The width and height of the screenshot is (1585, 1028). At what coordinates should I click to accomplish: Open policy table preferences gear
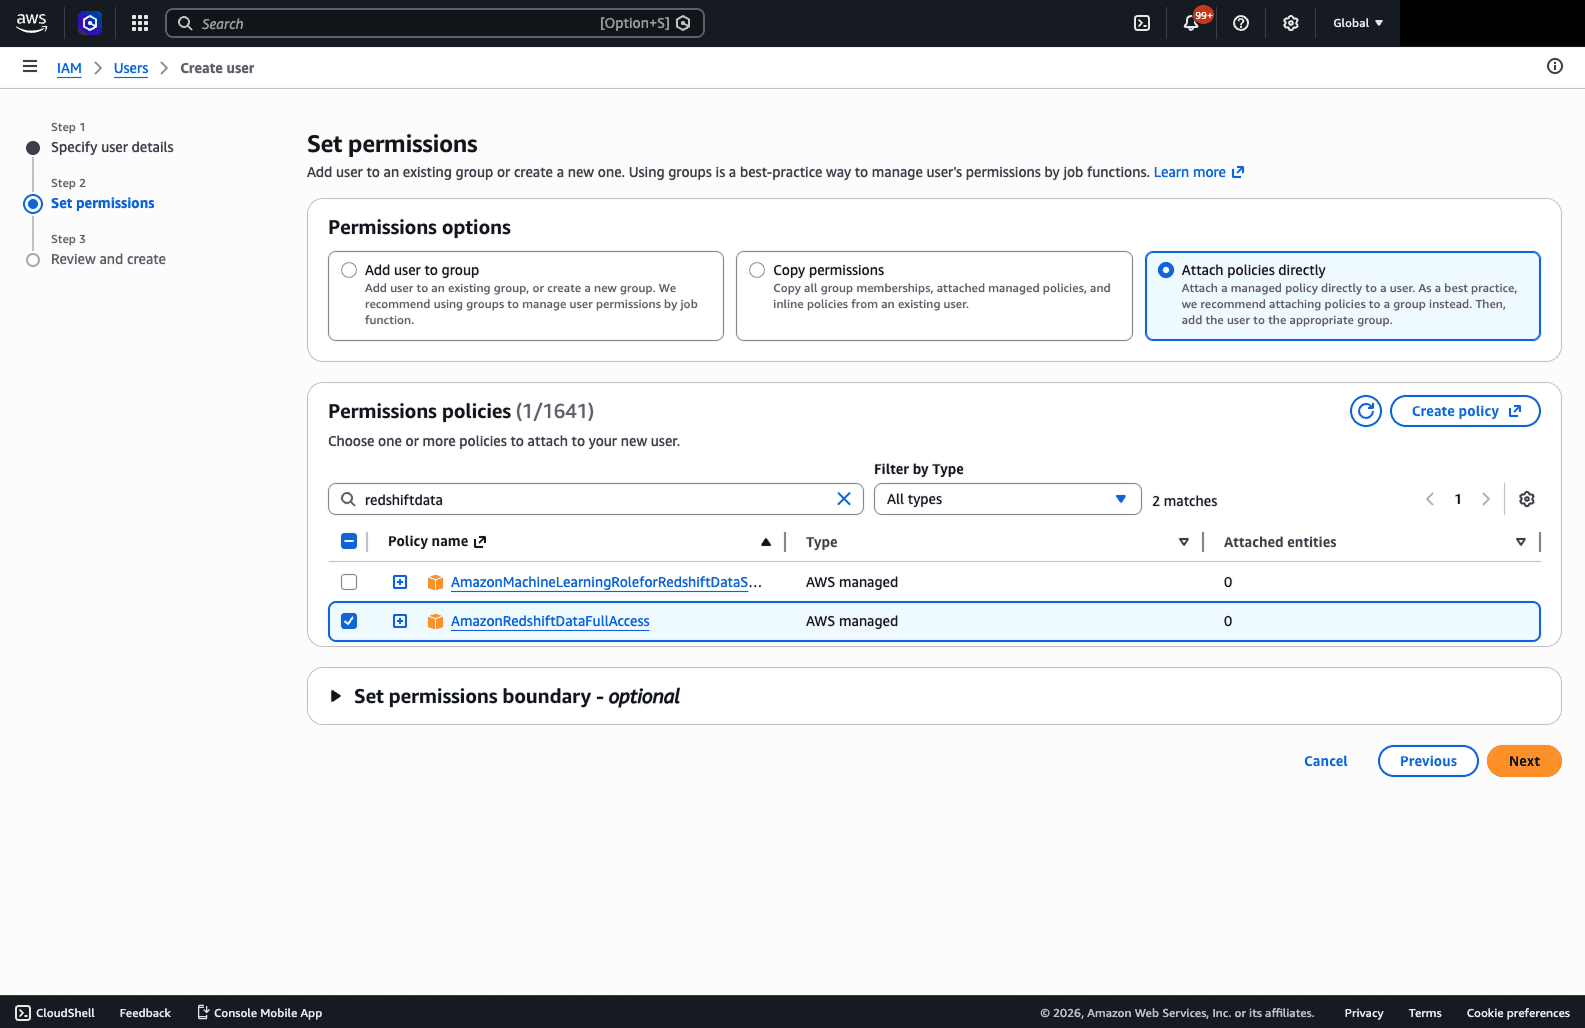click(x=1527, y=499)
